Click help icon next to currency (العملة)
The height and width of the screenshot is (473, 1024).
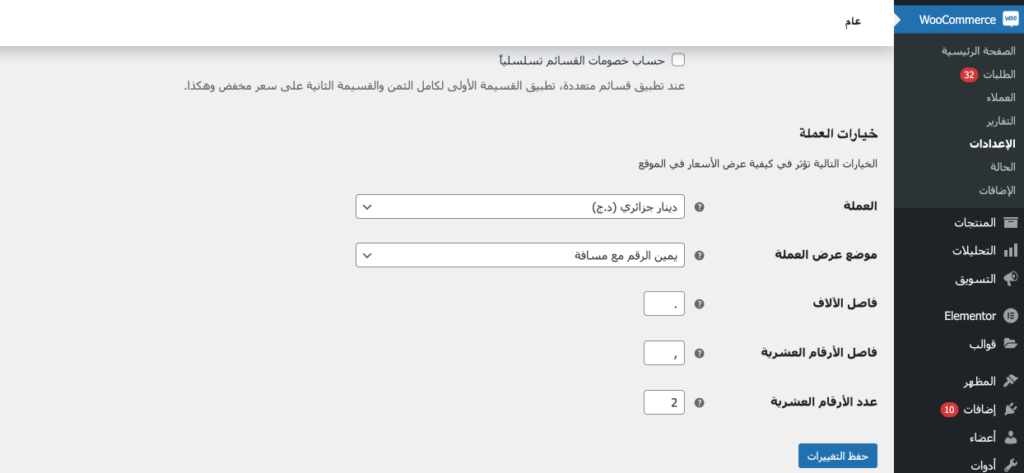pos(699,207)
